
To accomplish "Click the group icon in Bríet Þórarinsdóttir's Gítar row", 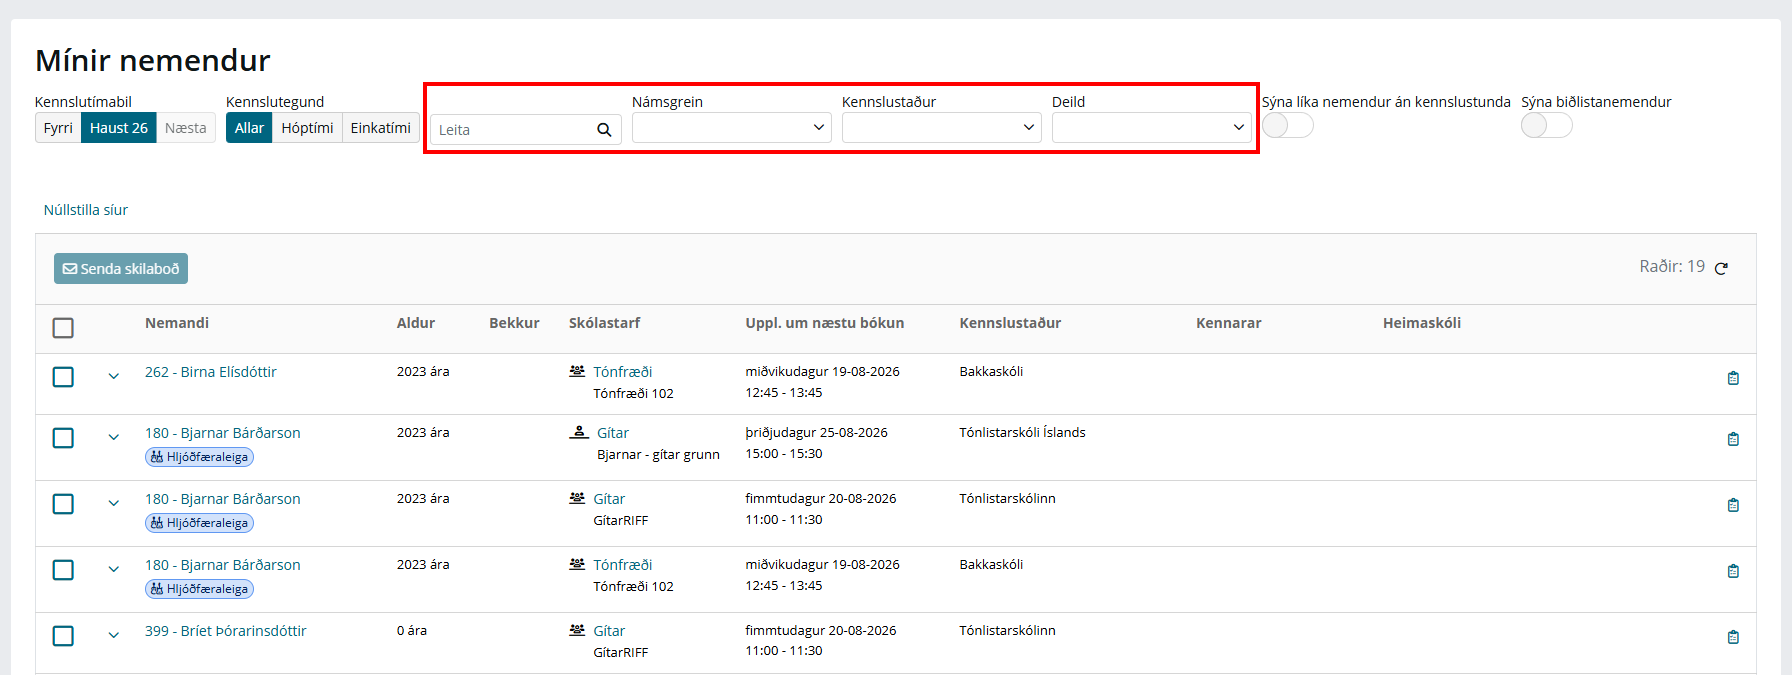I will click(577, 630).
